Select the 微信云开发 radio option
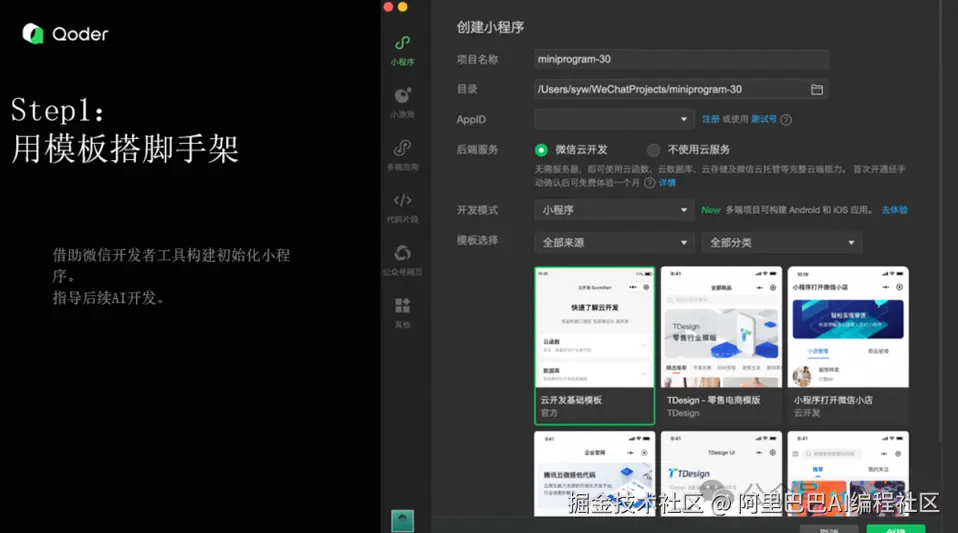This screenshot has width=958, height=533. pyautogui.click(x=541, y=150)
